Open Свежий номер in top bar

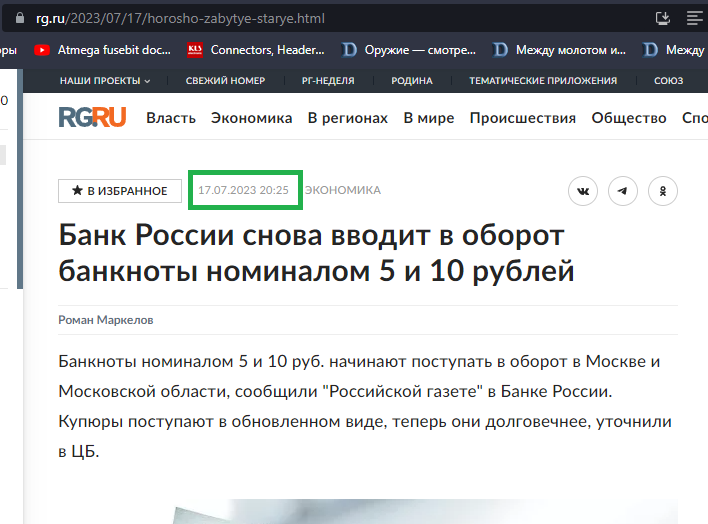click(x=225, y=81)
